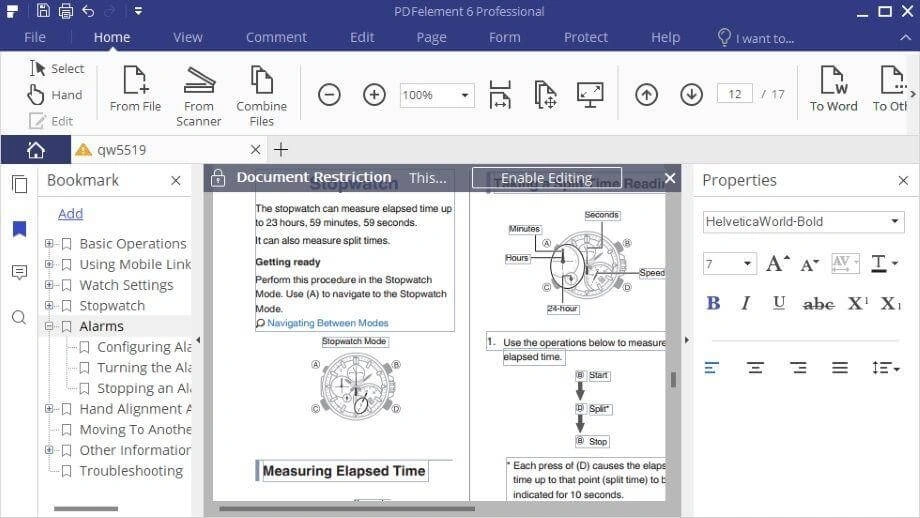Switch to the Form tab

[505, 38]
